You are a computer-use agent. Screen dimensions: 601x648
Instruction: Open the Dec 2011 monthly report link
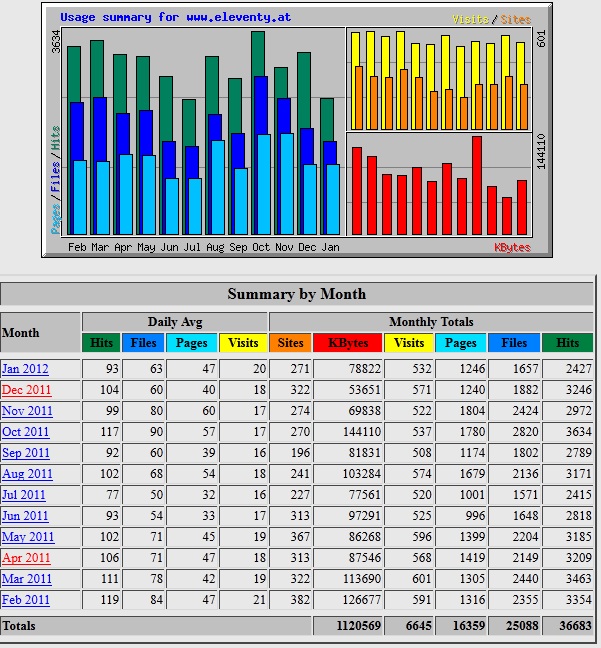[27, 390]
